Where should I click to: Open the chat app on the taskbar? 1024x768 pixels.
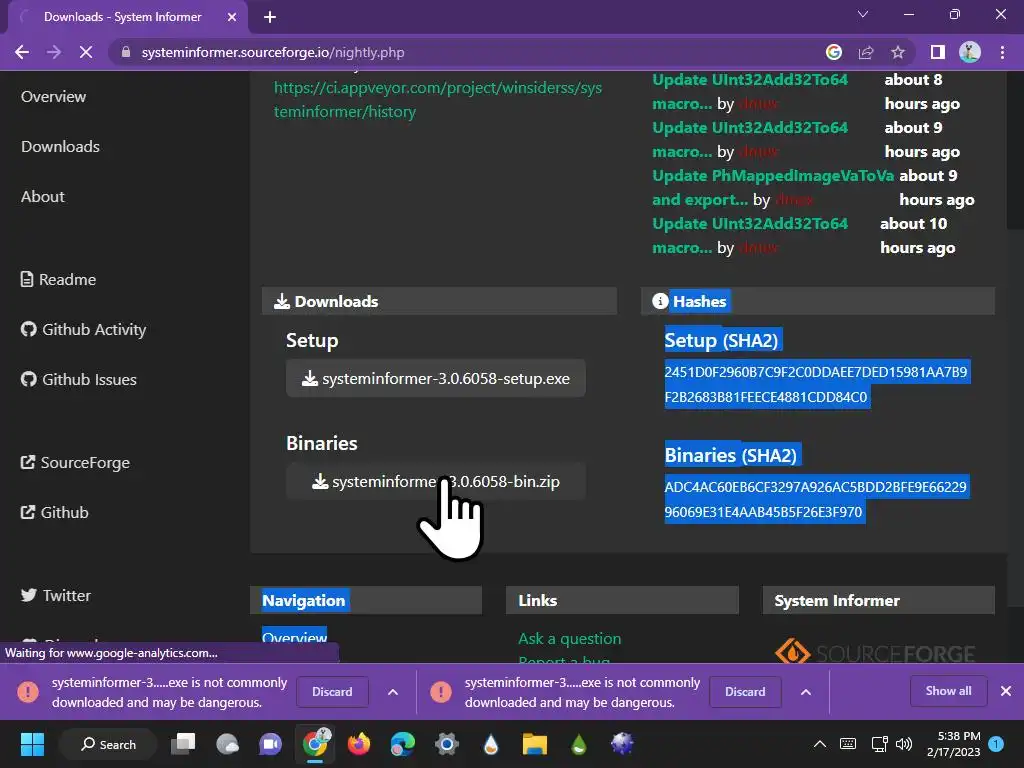point(270,744)
